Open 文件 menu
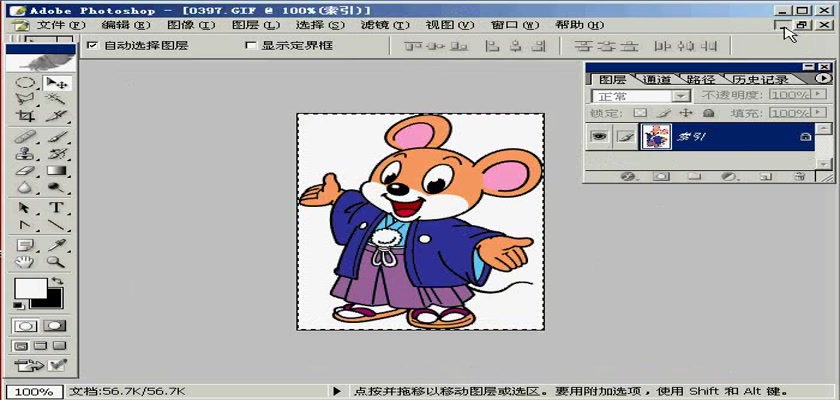 click(x=62, y=25)
